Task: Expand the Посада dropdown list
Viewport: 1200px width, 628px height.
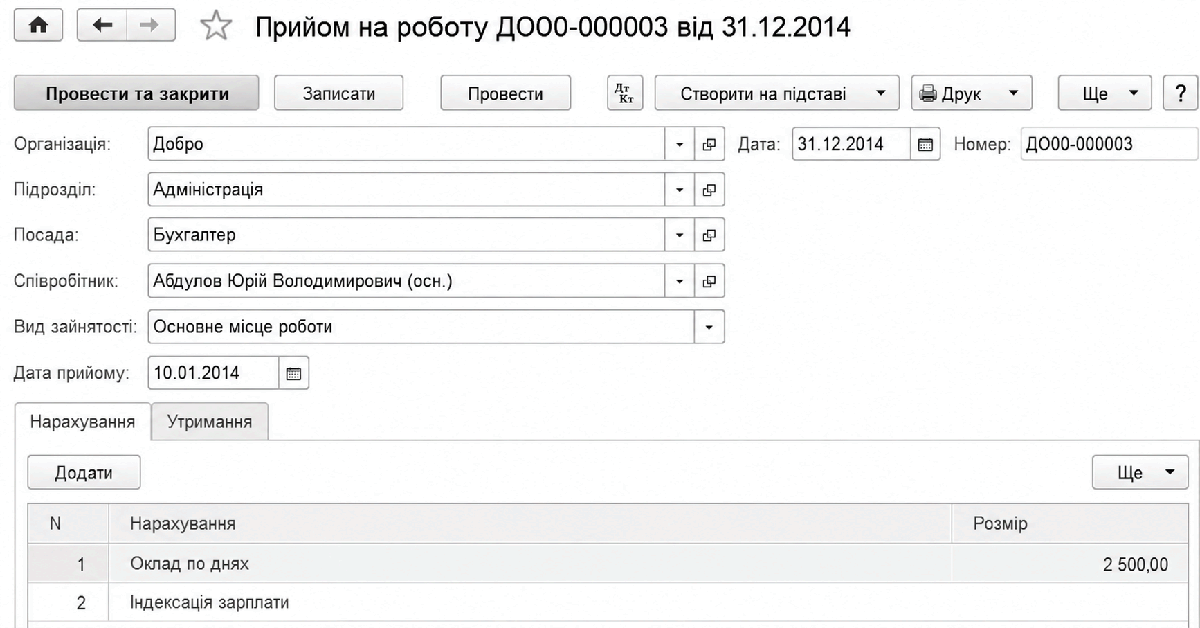Action: coord(681,235)
